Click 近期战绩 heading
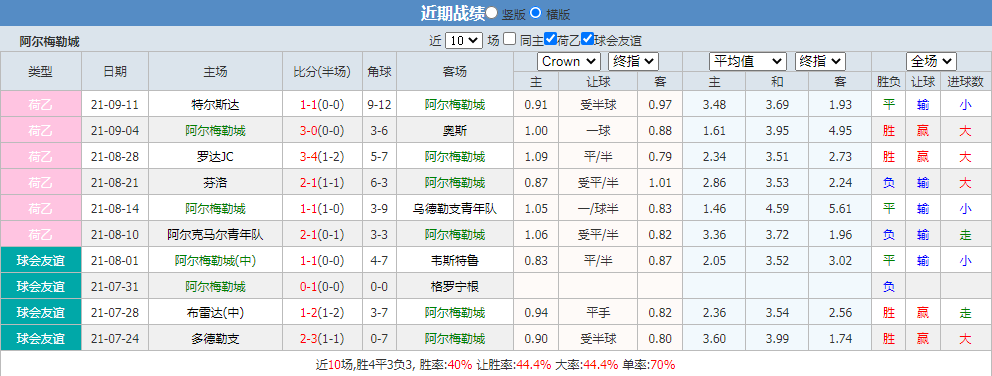The height and width of the screenshot is (376, 992). 452,13
